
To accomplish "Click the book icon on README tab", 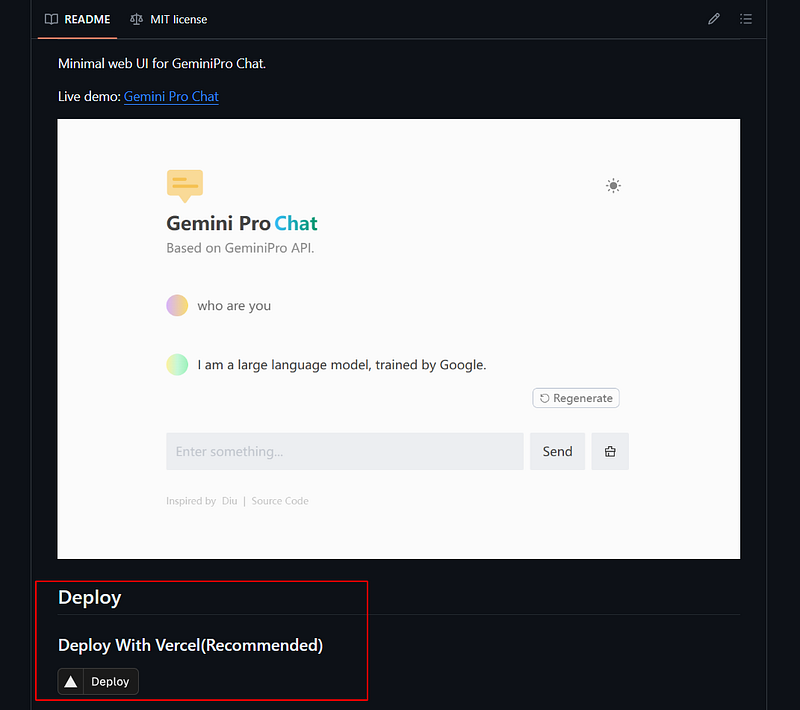I will point(52,19).
